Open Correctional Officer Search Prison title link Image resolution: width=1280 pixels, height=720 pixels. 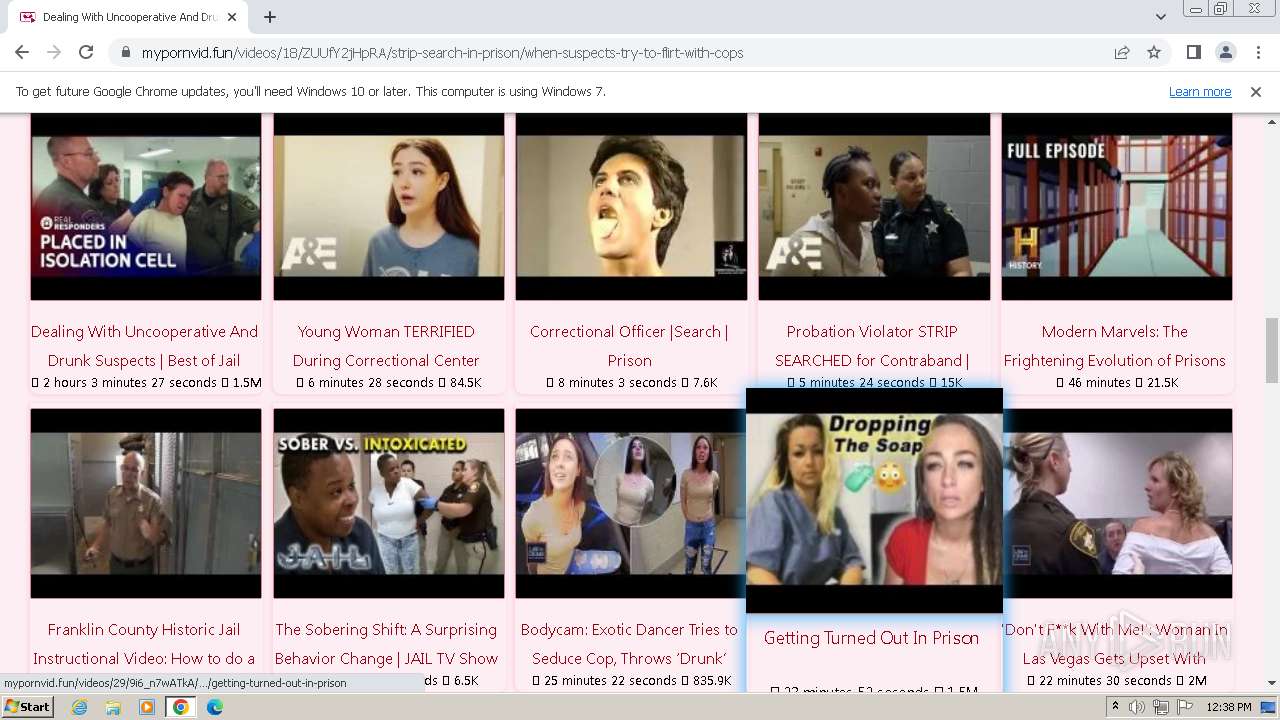tap(629, 346)
